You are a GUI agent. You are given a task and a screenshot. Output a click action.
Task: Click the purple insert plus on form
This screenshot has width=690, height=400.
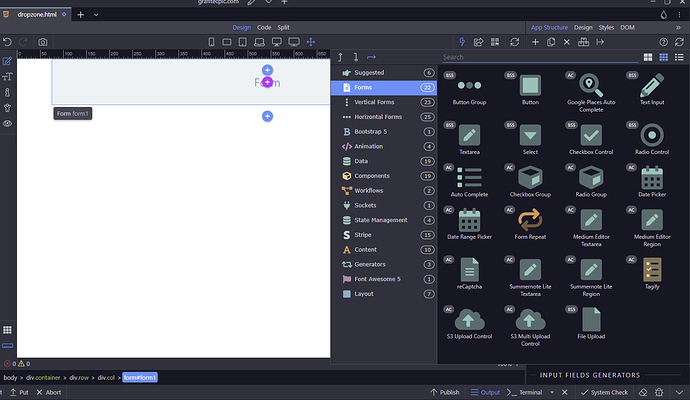tap(267, 82)
